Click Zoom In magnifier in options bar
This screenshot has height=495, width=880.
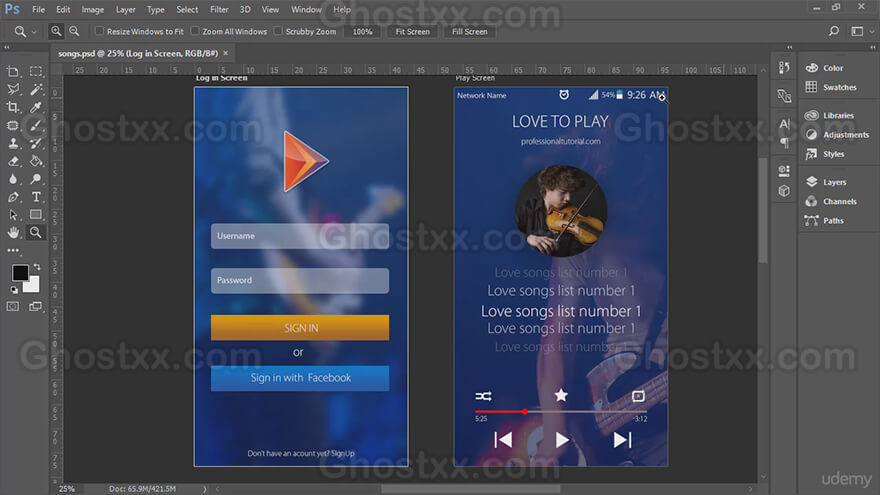[x=56, y=31]
